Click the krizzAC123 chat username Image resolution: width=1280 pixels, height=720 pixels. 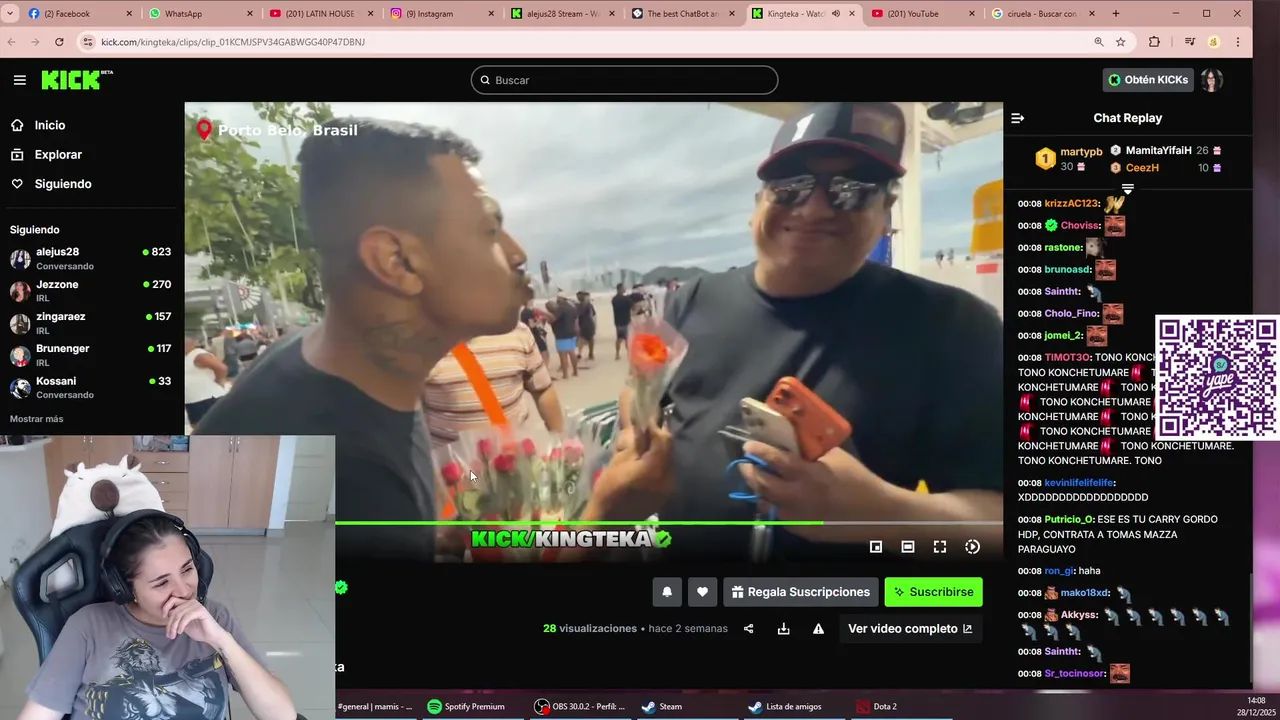tap(1071, 203)
